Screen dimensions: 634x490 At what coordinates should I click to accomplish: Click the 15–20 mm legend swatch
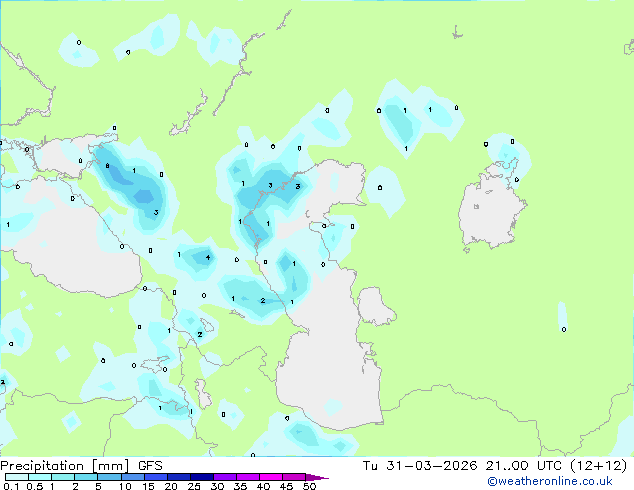(155, 477)
